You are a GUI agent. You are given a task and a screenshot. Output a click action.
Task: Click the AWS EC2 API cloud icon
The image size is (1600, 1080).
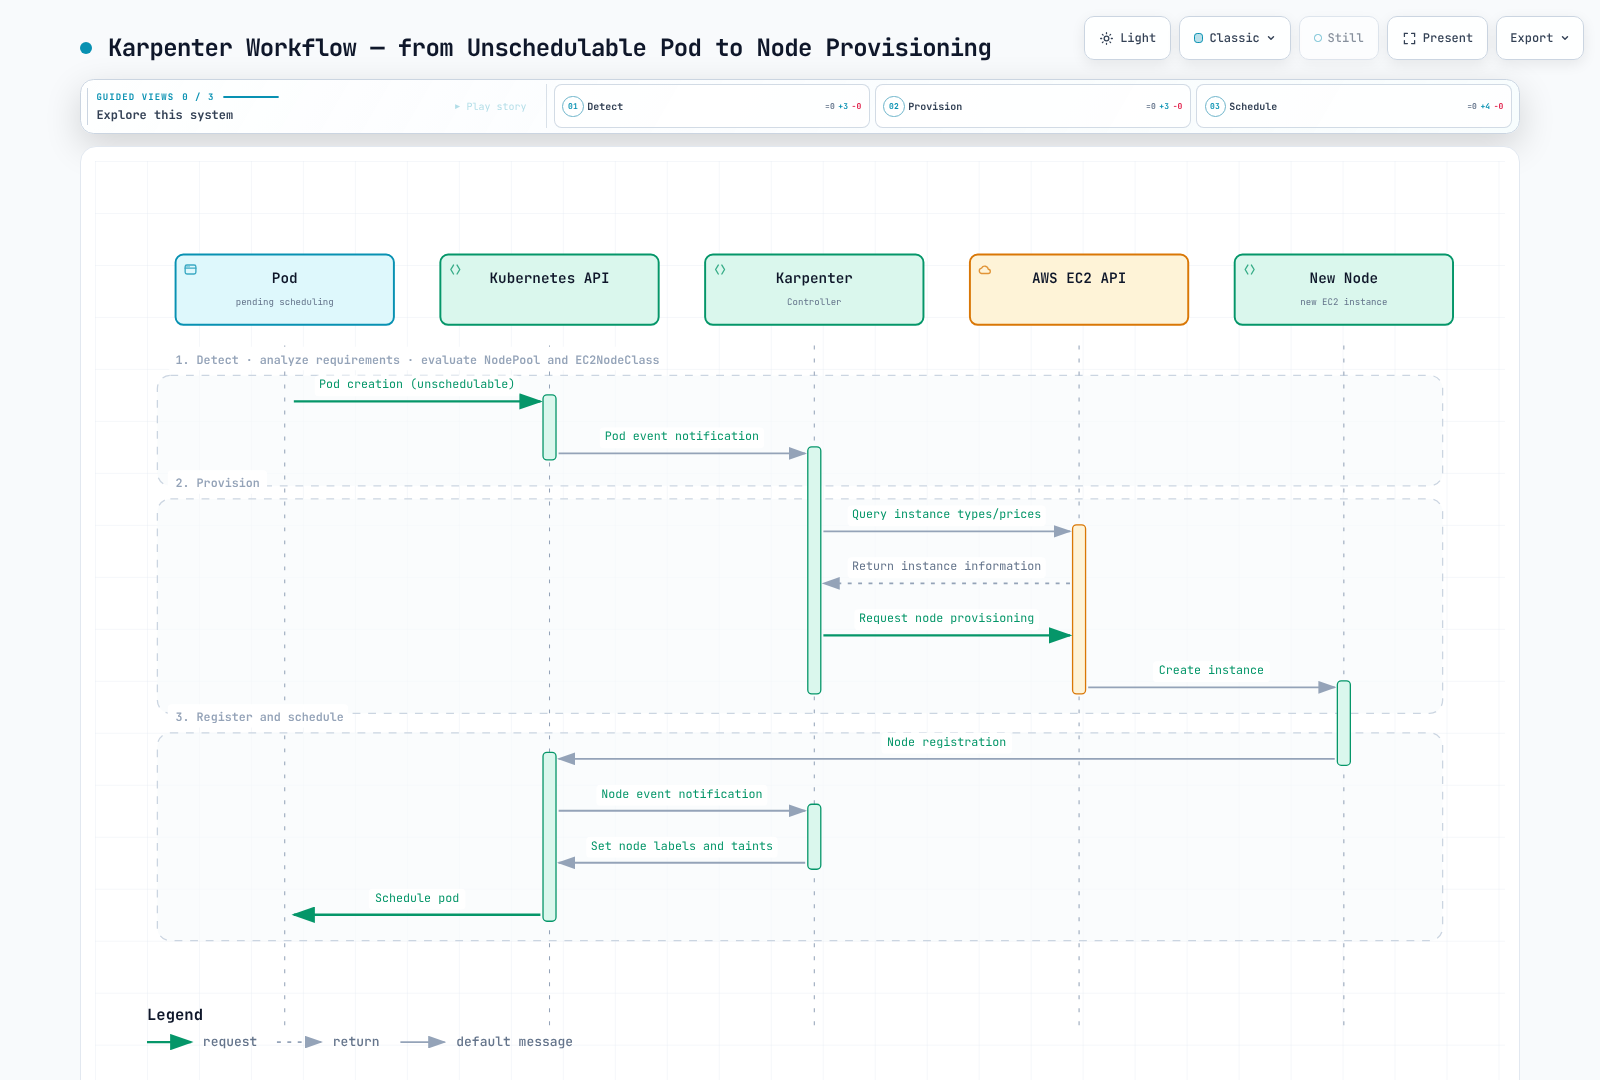tap(985, 270)
